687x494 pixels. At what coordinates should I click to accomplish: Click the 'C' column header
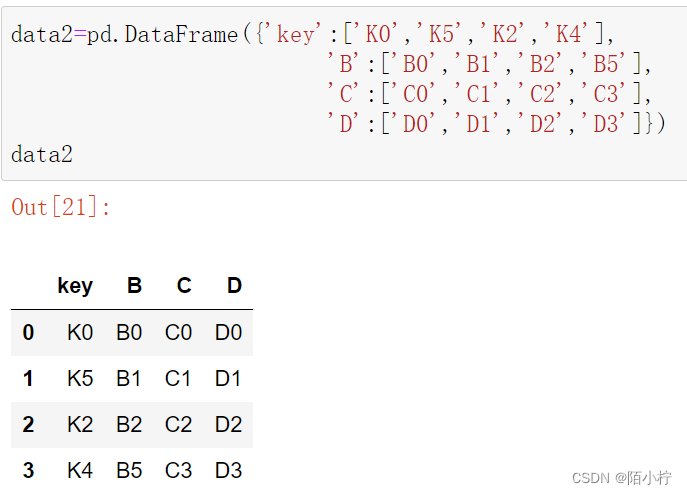pyautogui.click(x=184, y=286)
